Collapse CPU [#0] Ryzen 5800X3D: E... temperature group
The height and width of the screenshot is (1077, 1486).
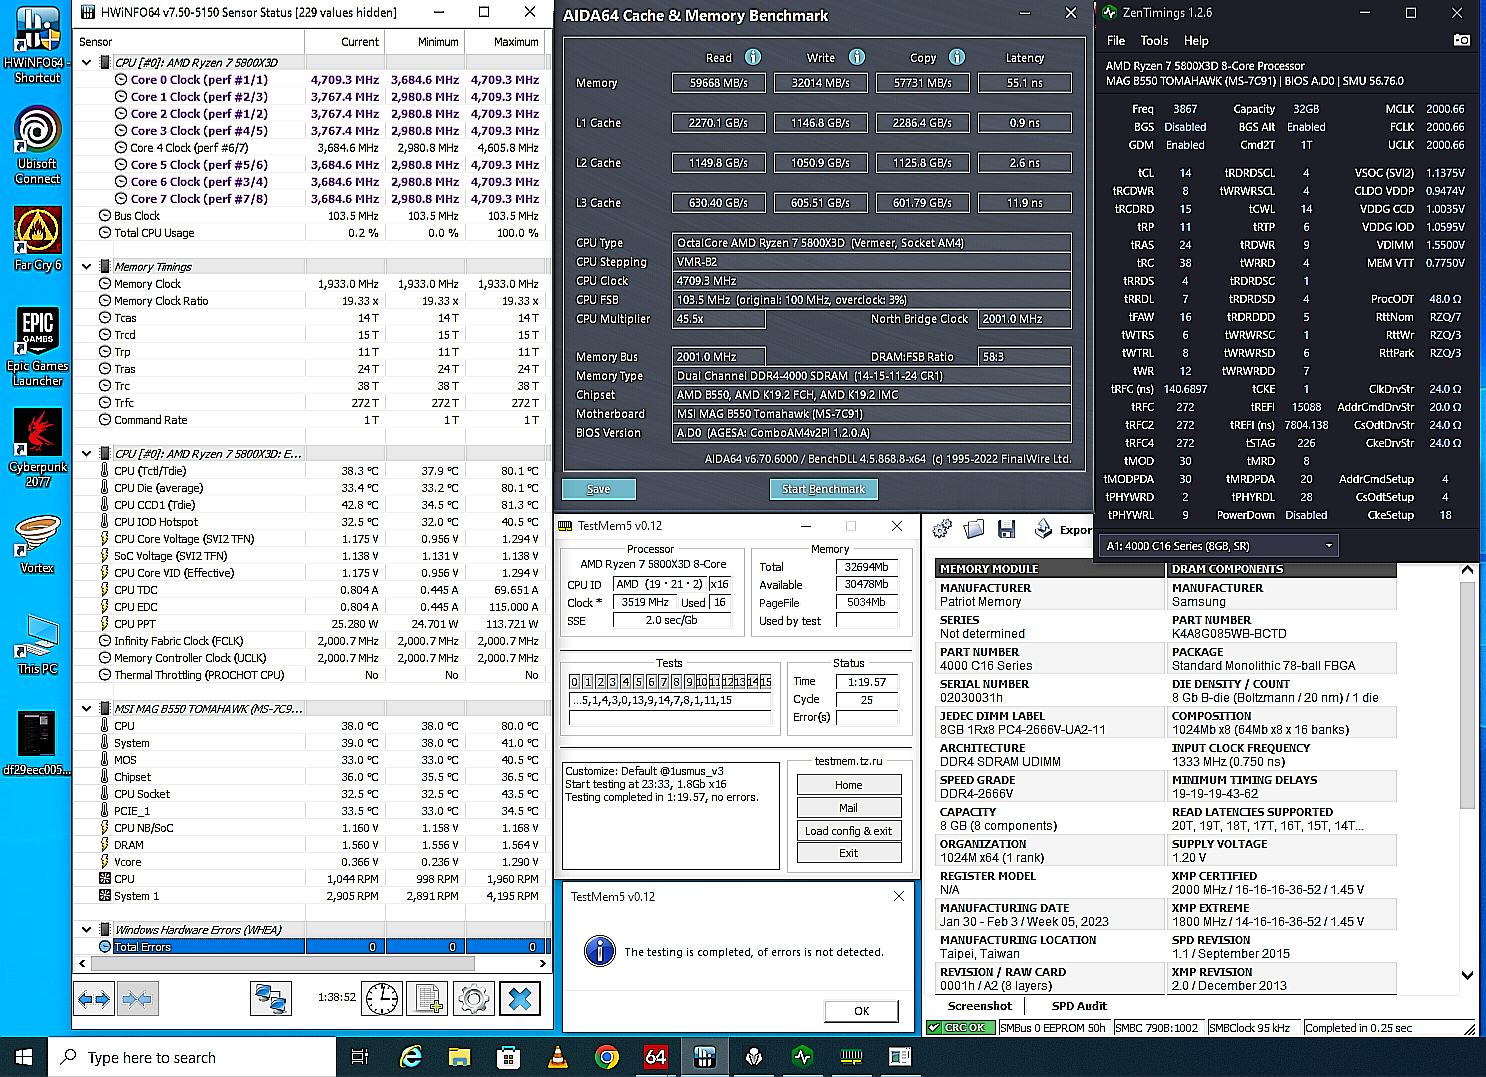coord(87,454)
